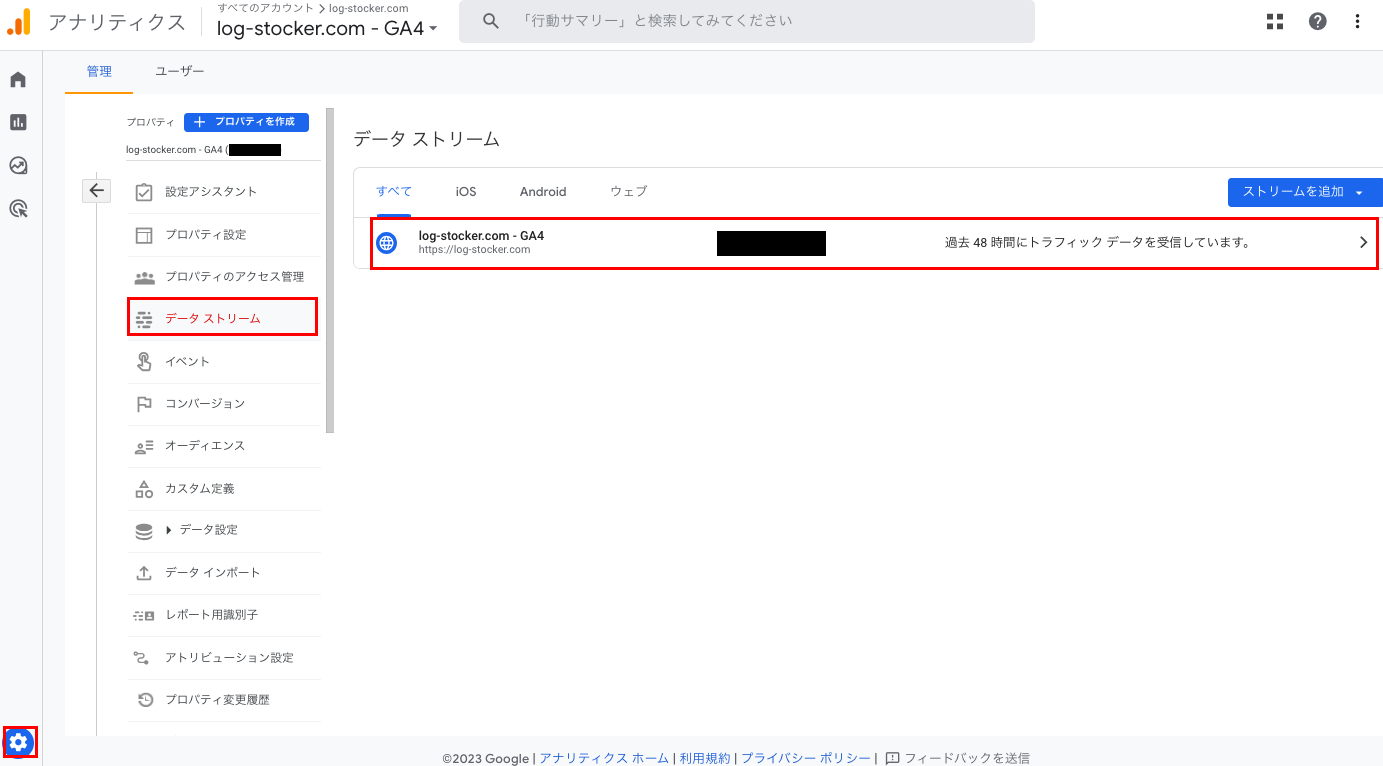1383x766 pixels.
Task: Click the Events touch icon
Action: click(144, 362)
